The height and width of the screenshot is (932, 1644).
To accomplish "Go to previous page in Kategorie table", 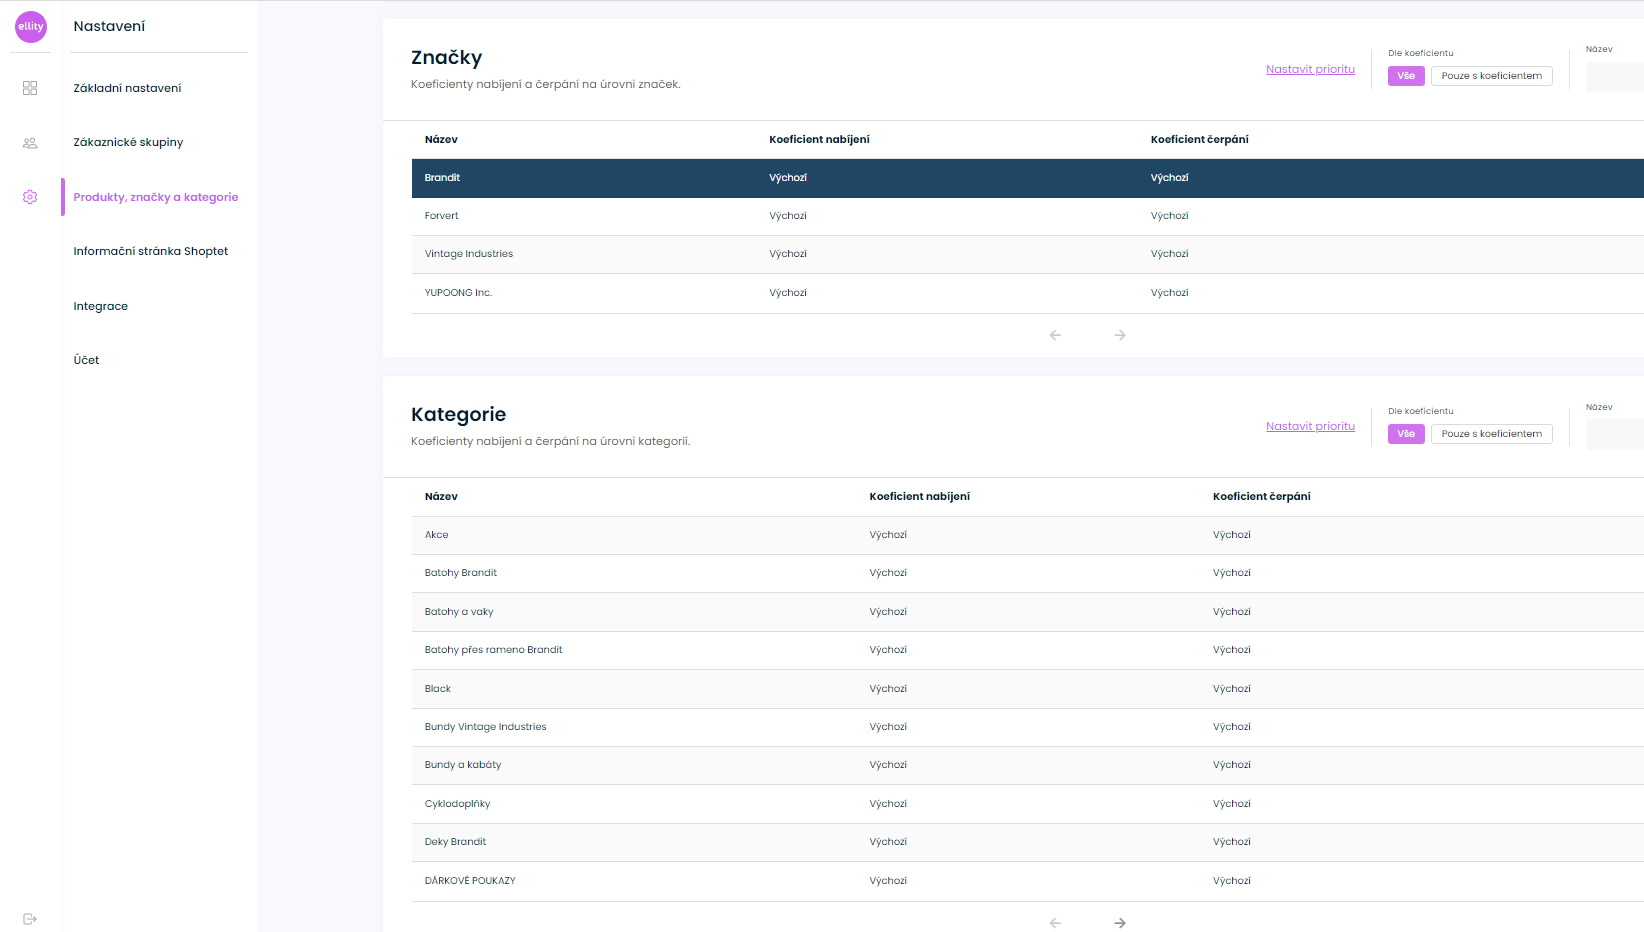I will tap(1055, 923).
